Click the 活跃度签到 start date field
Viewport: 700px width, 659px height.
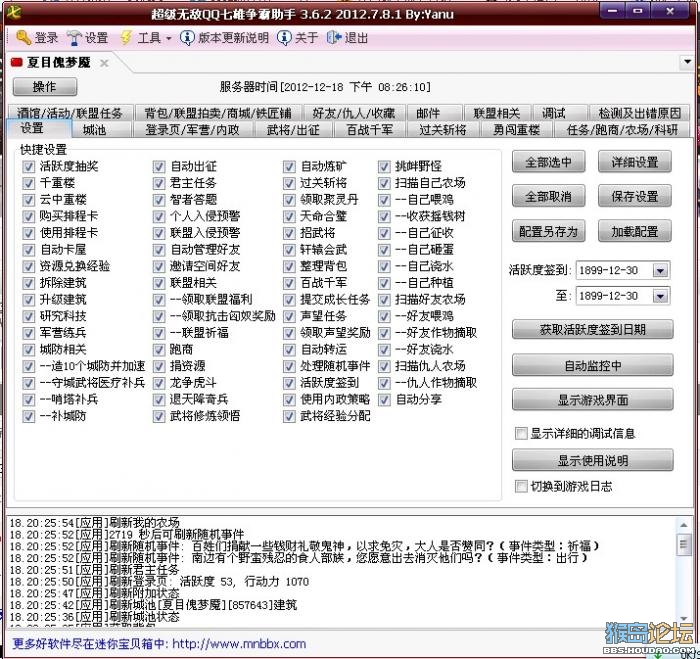coord(623,270)
